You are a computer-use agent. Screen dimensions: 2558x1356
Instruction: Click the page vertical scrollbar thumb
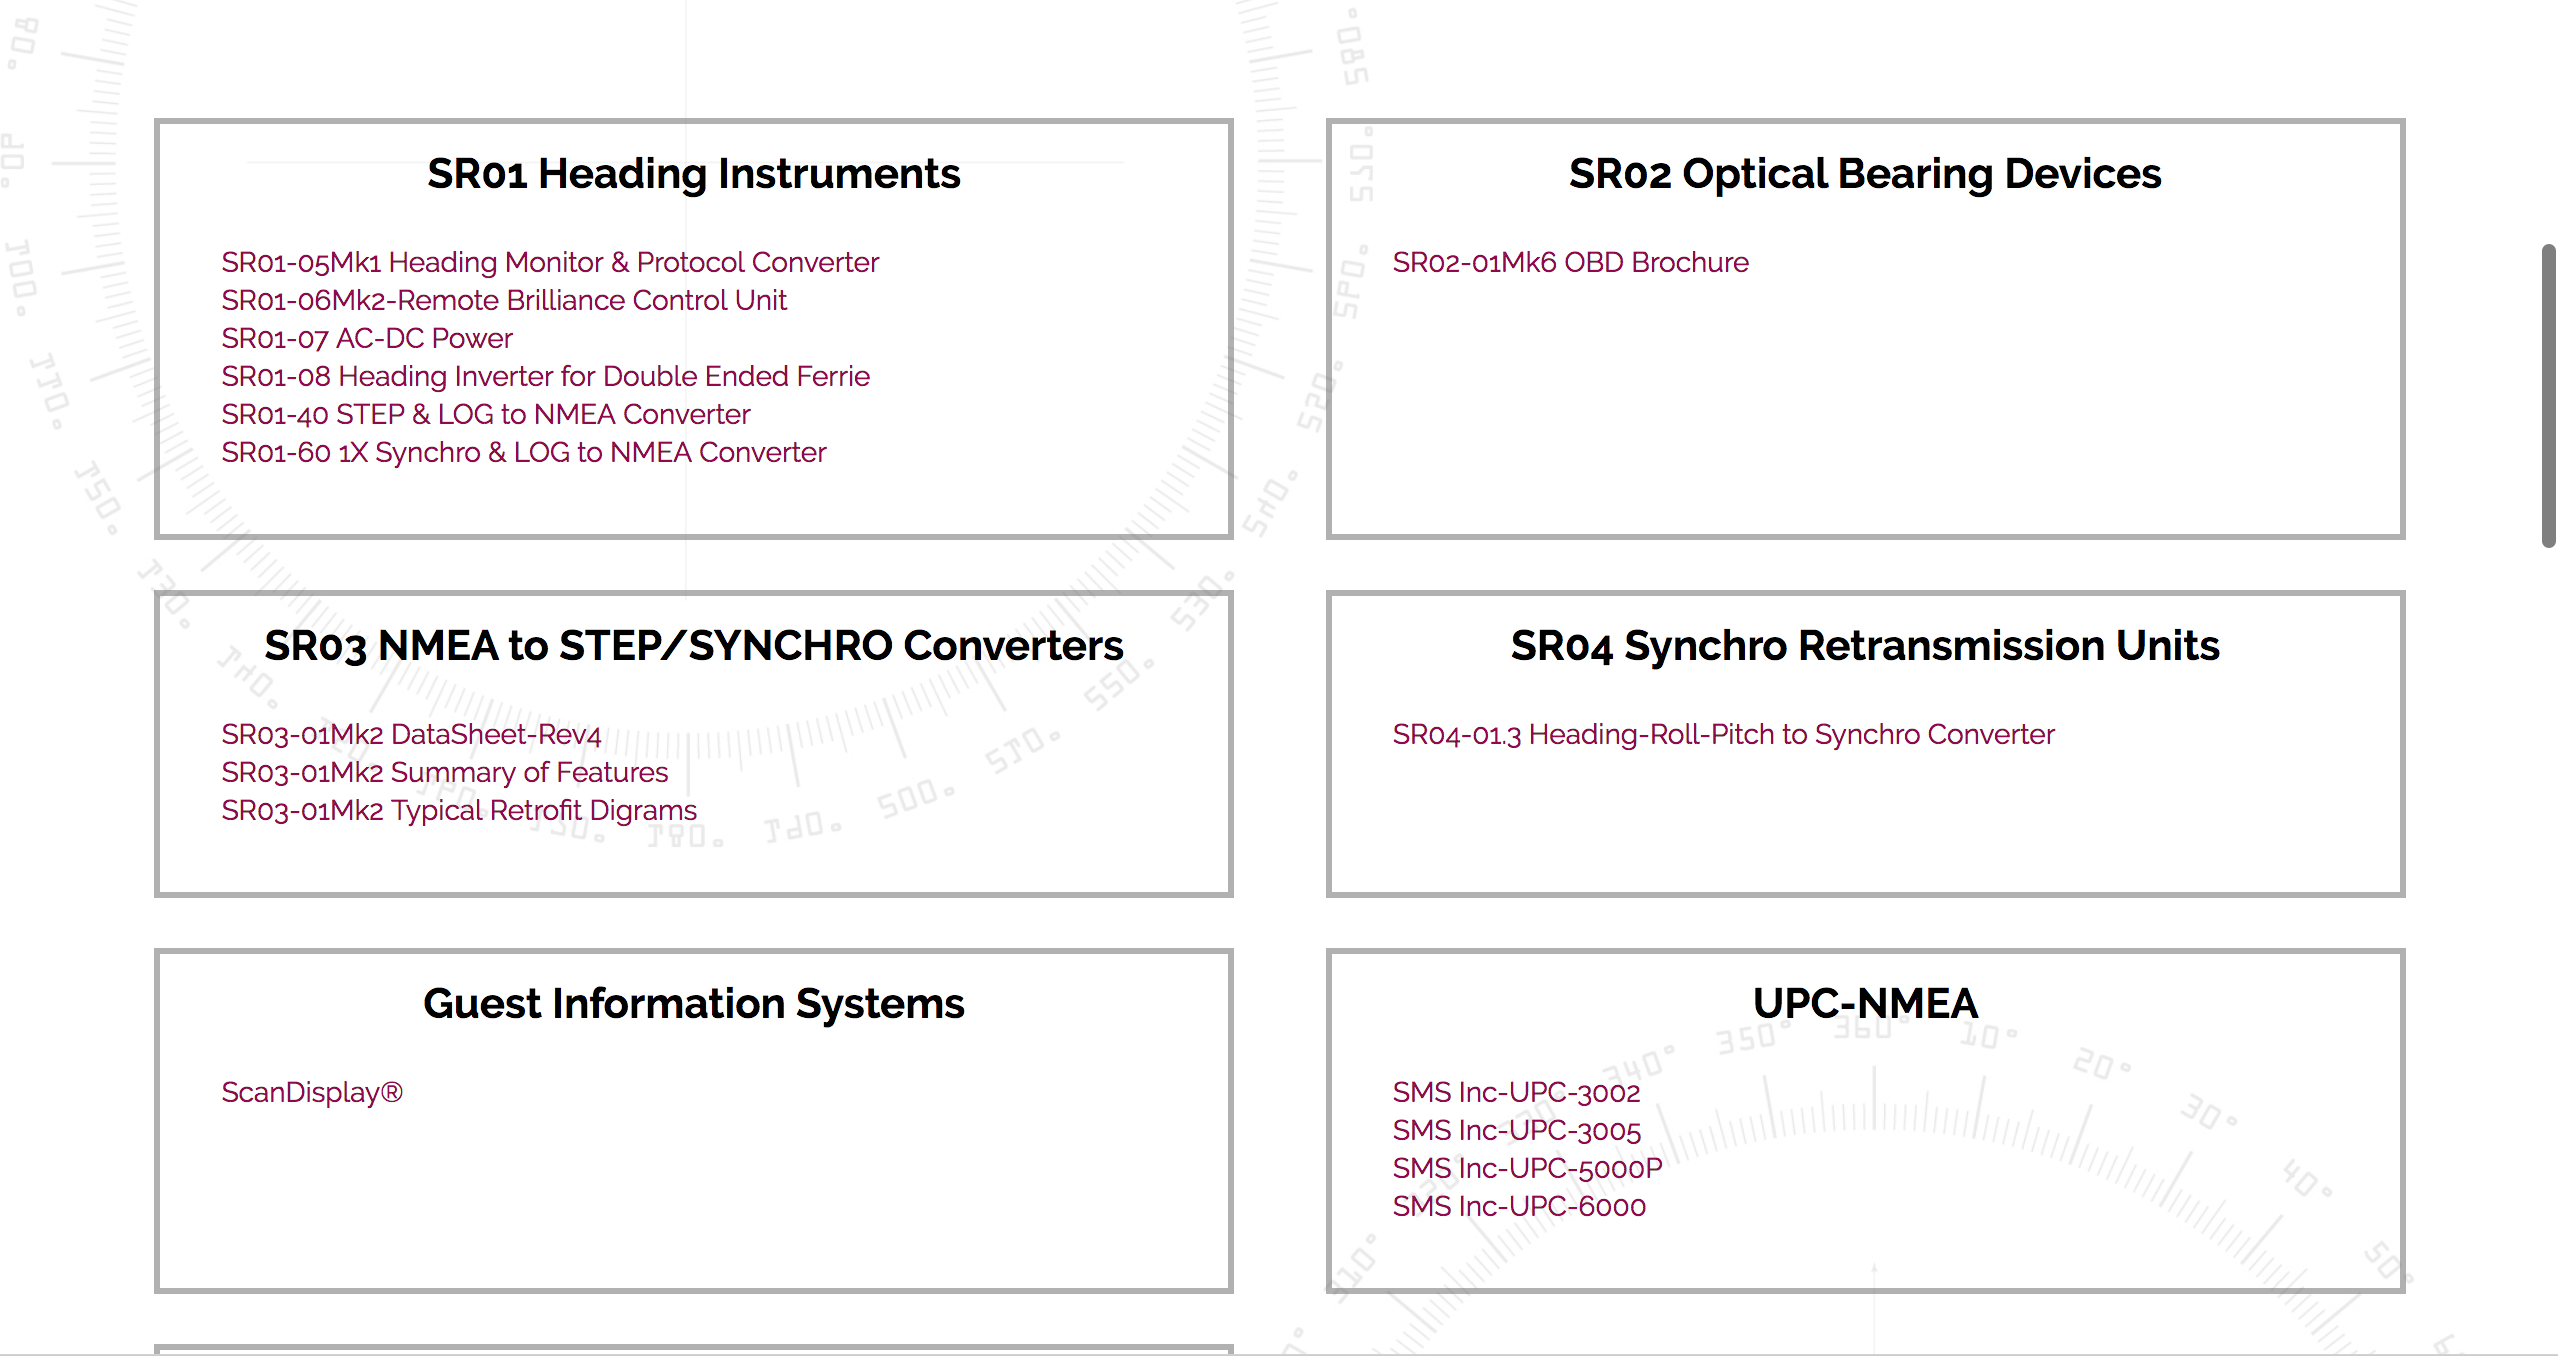click(x=2548, y=395)
